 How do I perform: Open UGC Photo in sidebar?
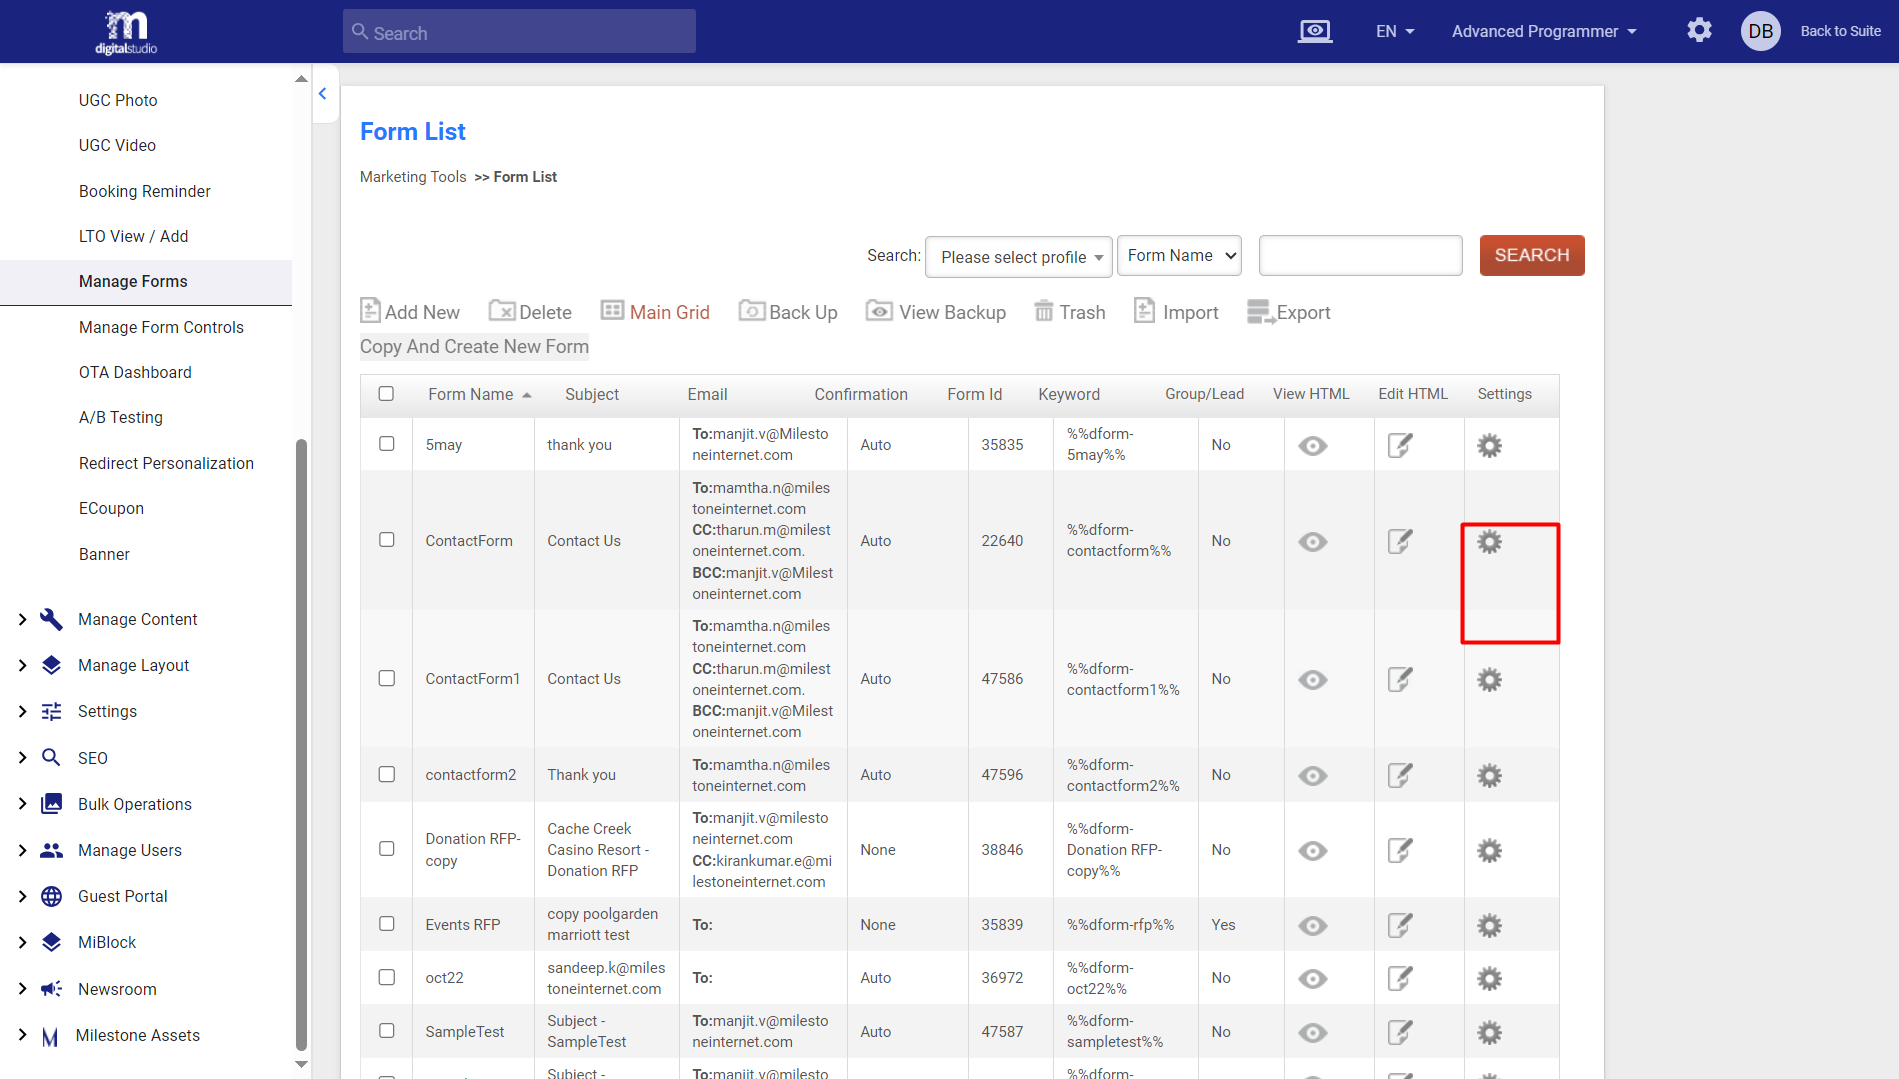[118, 100]
